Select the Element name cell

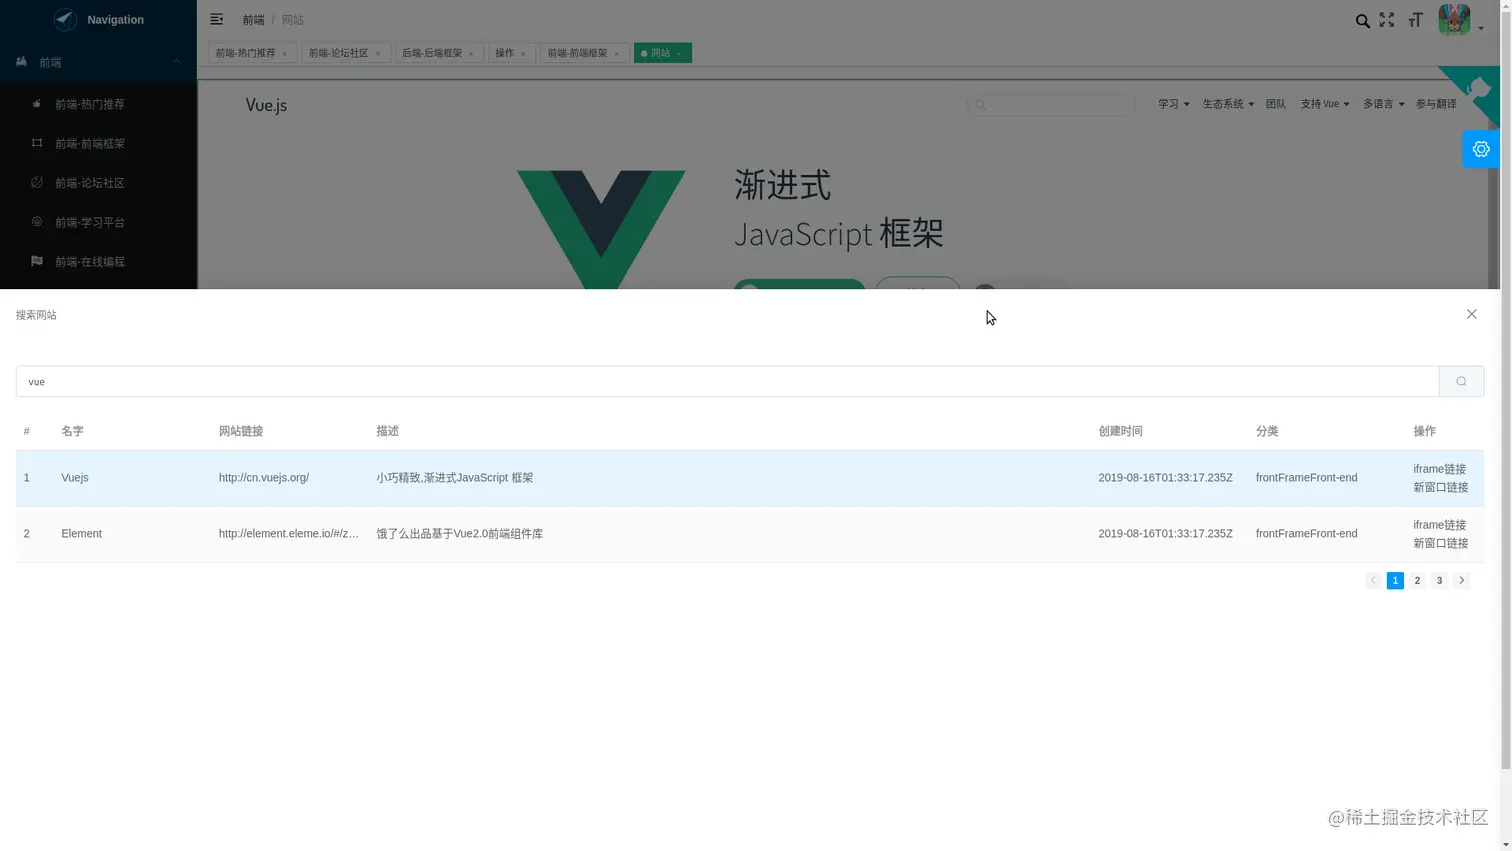[81, 534]
